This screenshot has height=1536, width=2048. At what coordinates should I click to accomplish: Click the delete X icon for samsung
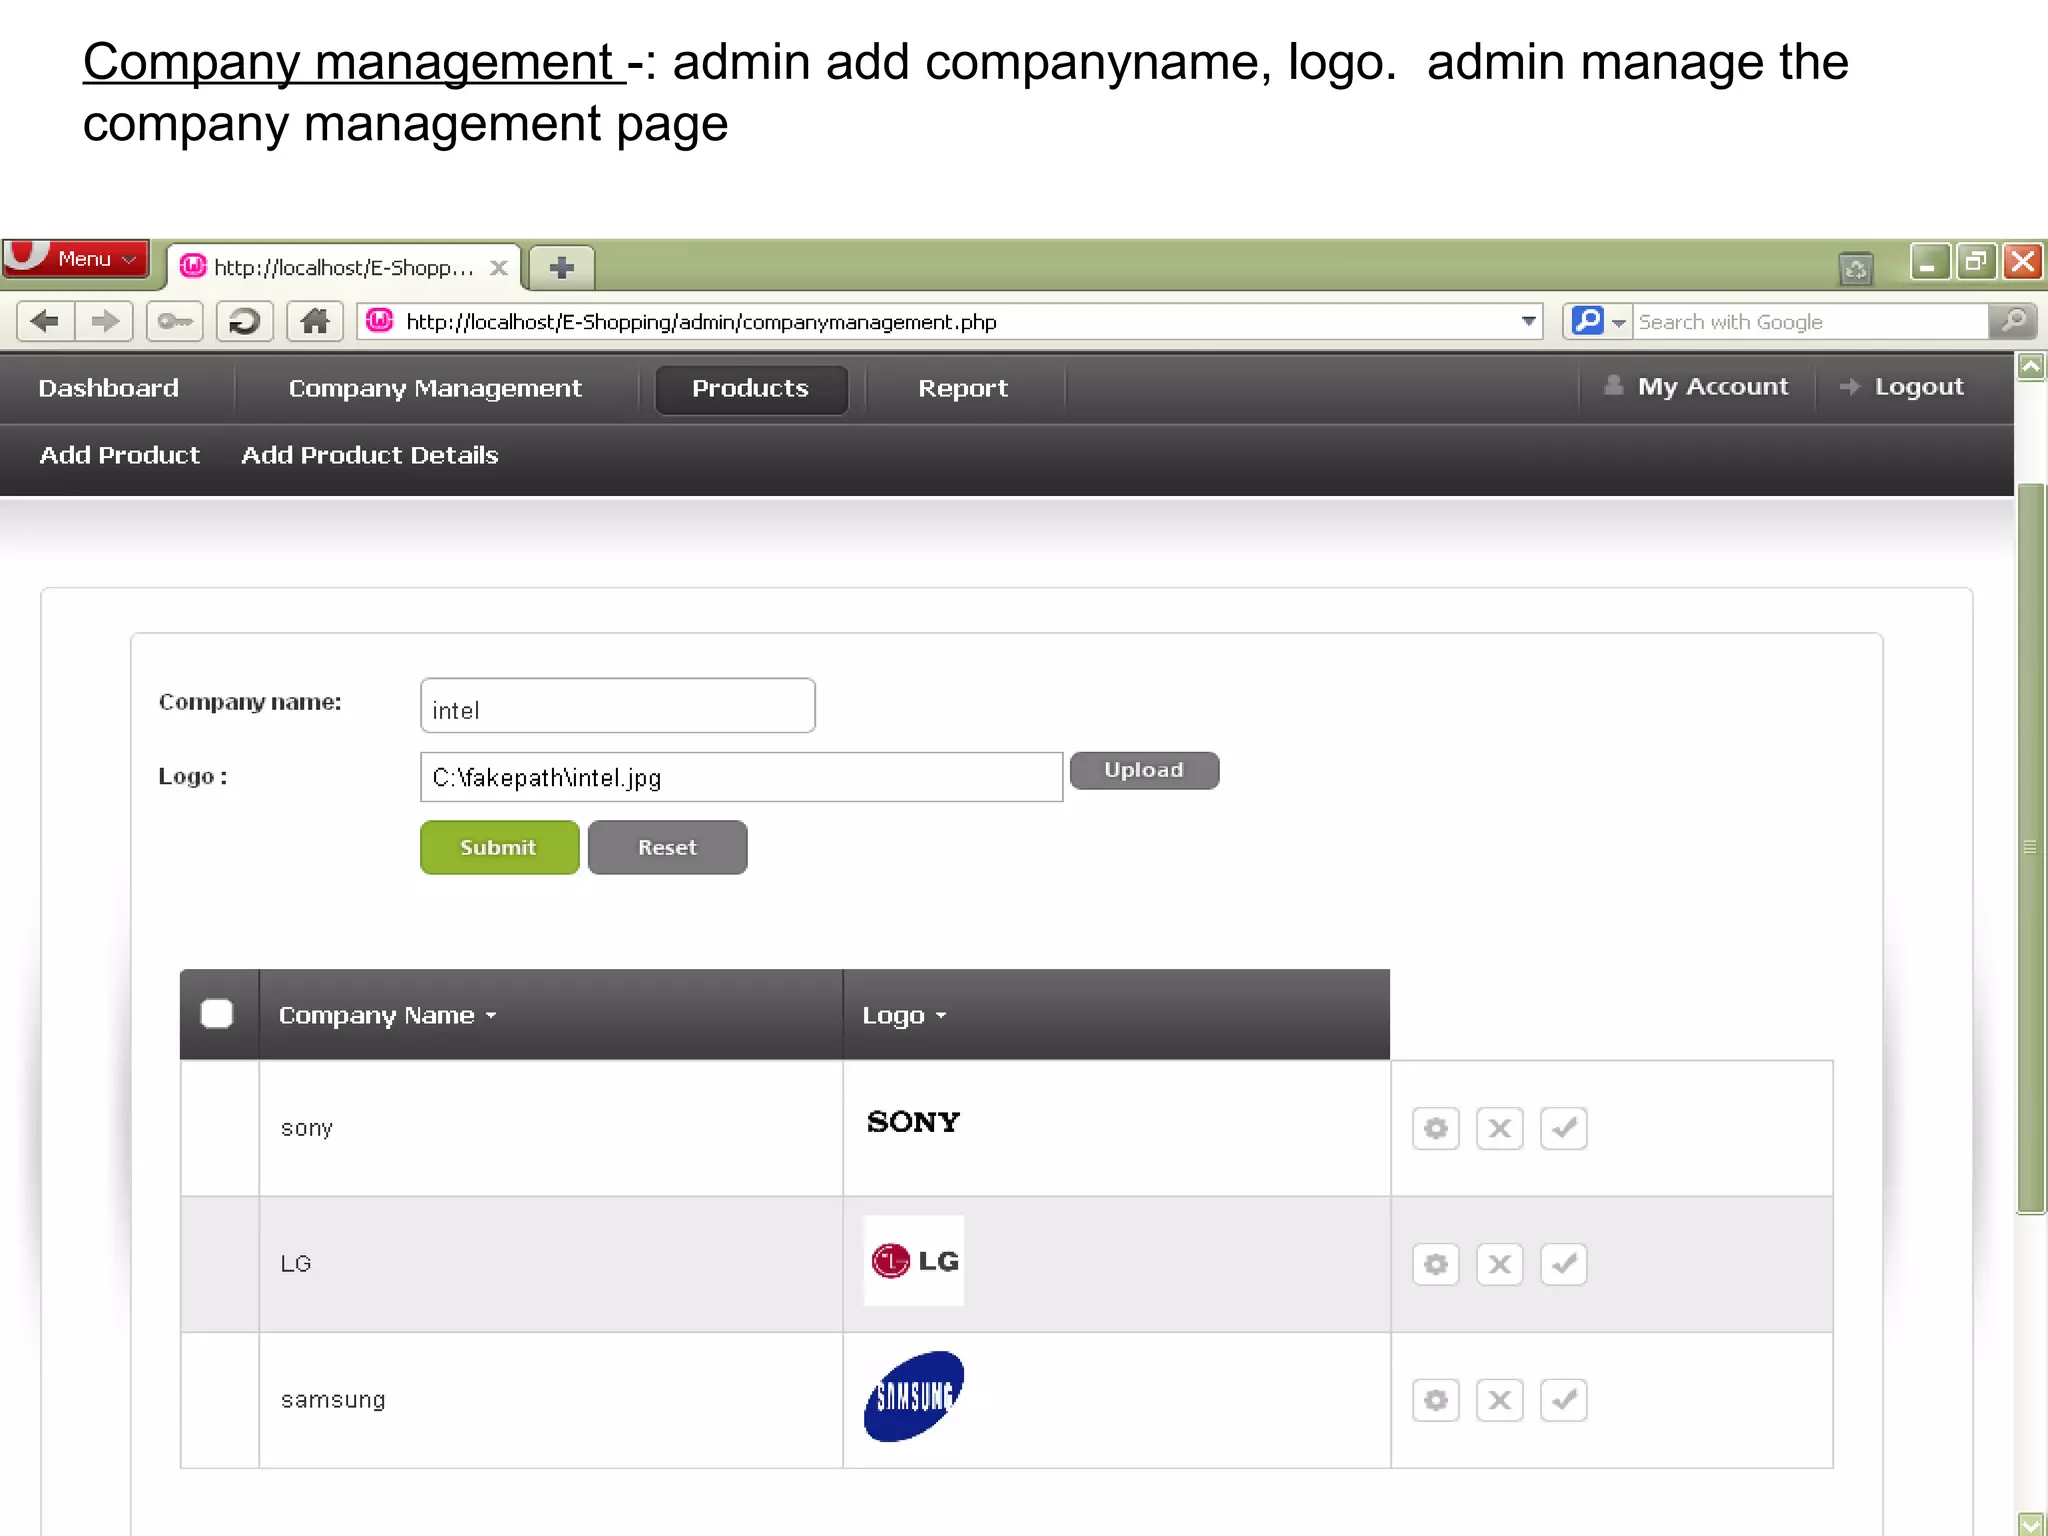point(1500,1401)
